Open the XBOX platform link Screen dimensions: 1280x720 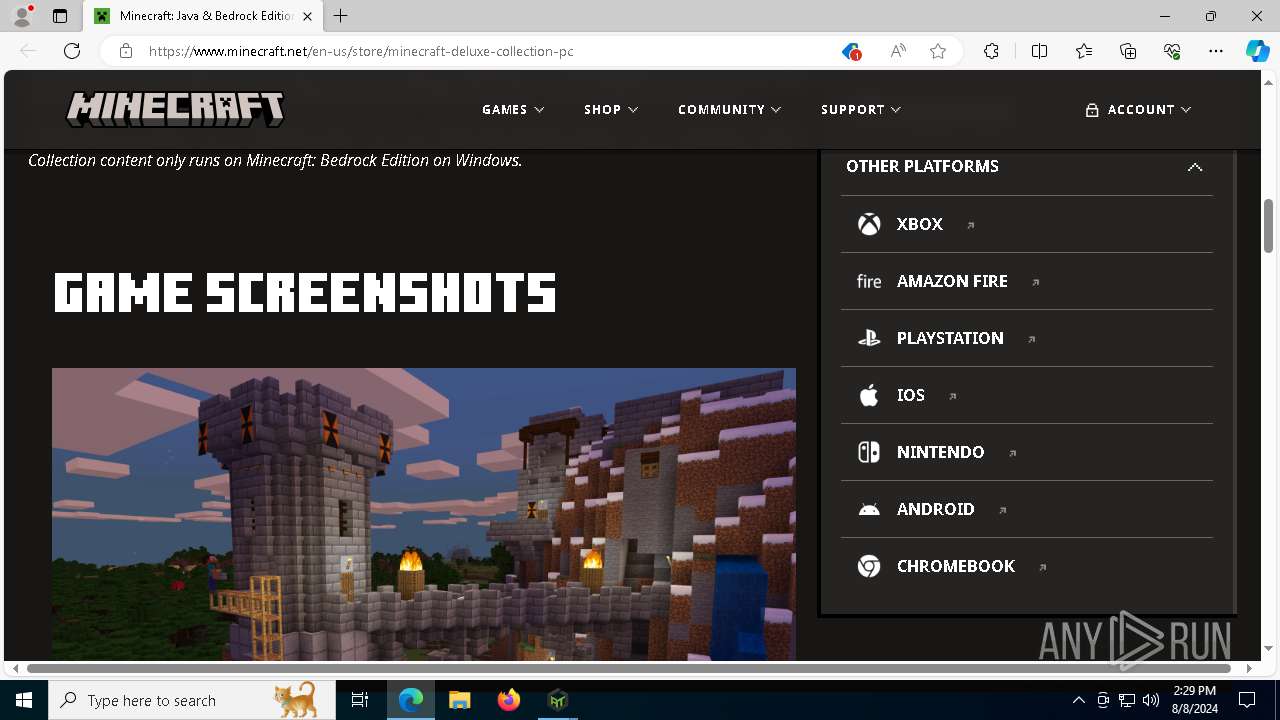click(920, 224)
